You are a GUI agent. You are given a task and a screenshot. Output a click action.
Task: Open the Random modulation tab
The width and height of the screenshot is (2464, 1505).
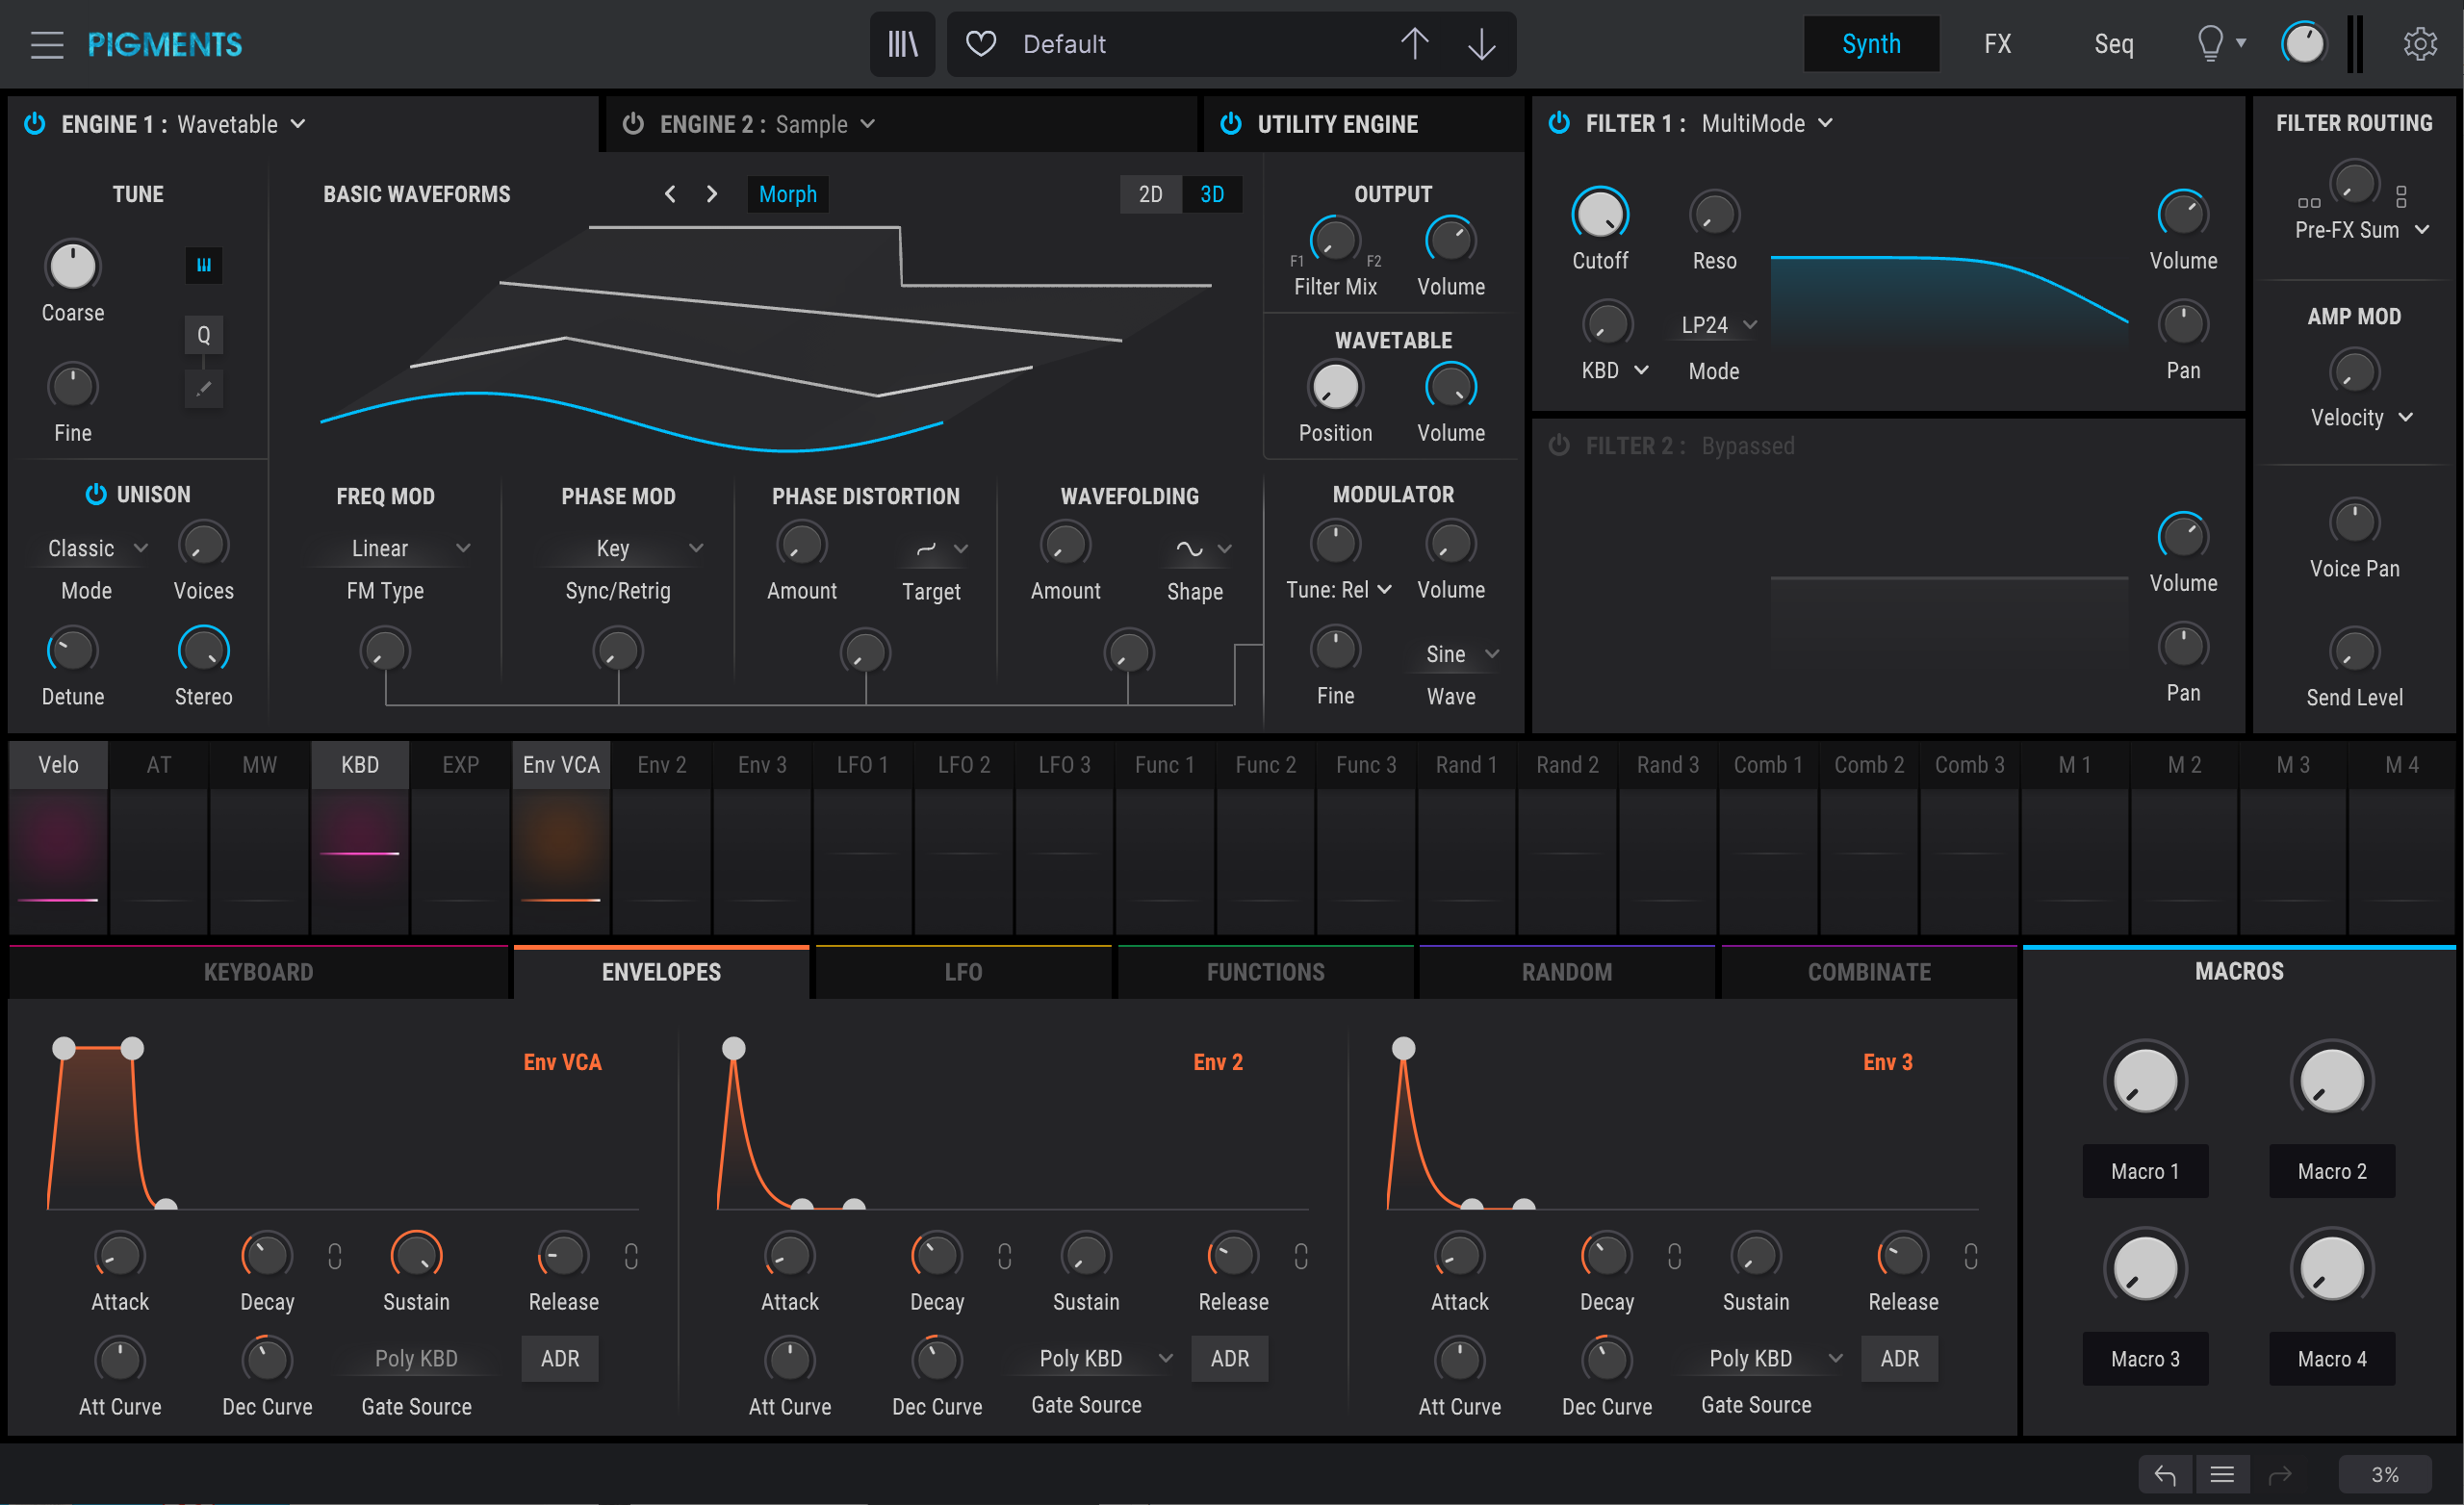(x=1566, y=972)
